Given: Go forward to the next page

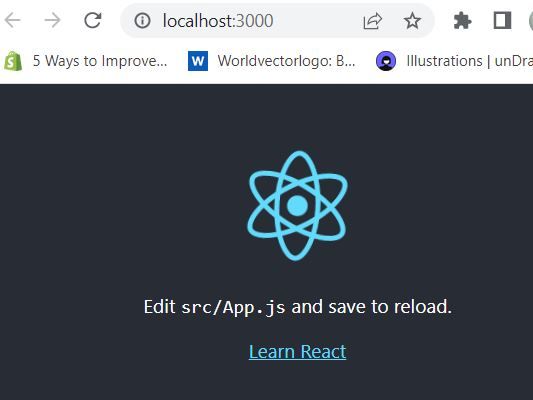Looking at the screenshot, I should [52, 20].
